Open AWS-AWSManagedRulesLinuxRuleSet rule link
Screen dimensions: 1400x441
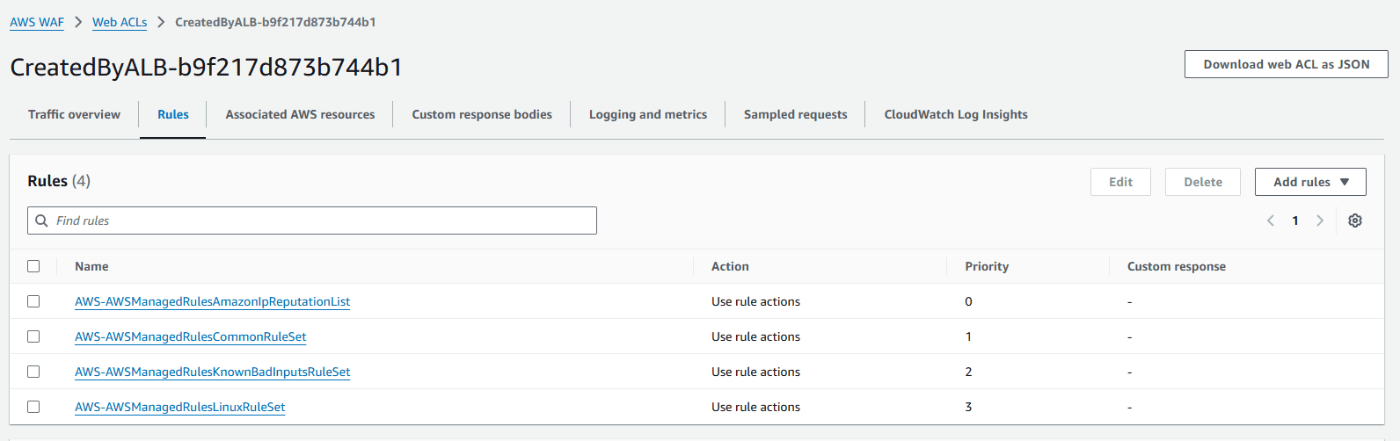(180, 407)
